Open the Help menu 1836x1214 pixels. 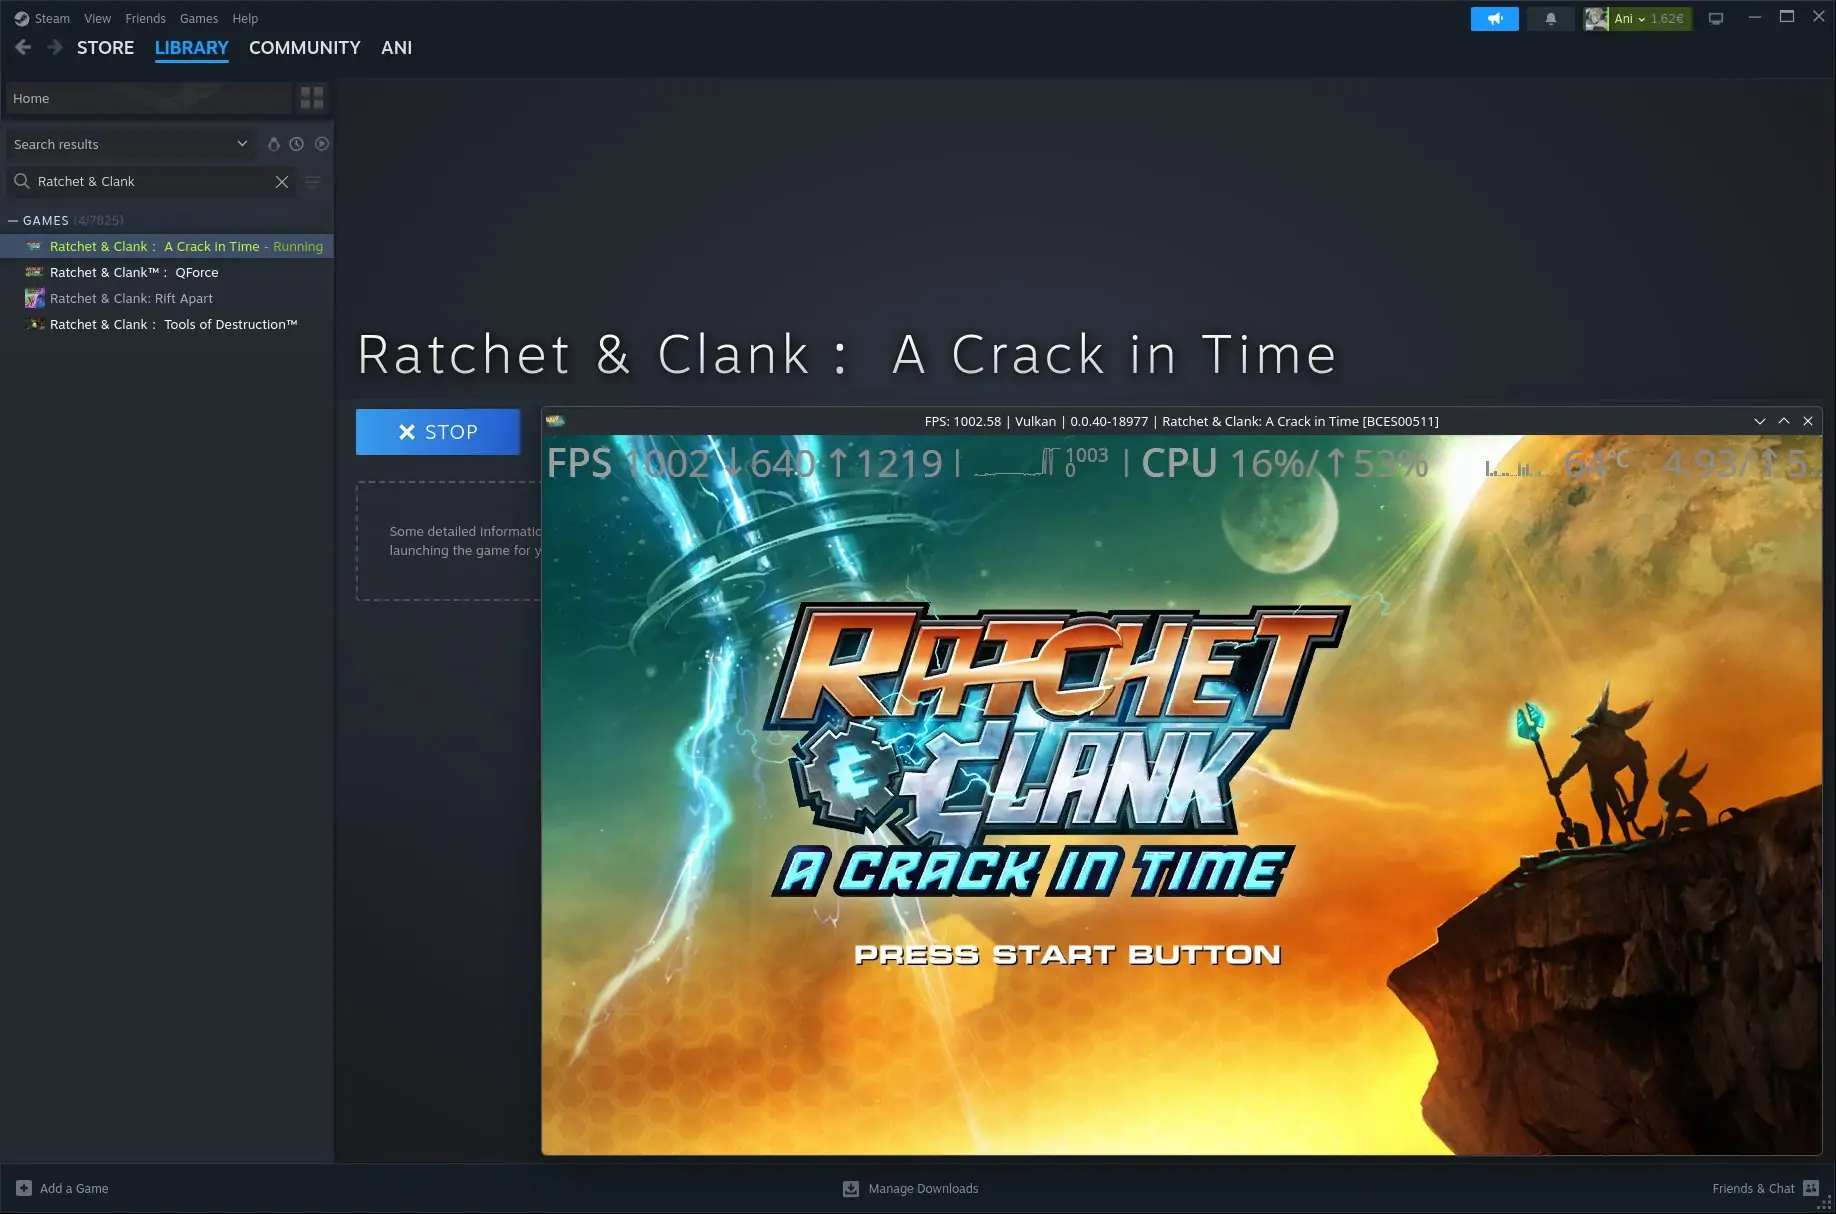click(x=245, y=18)
